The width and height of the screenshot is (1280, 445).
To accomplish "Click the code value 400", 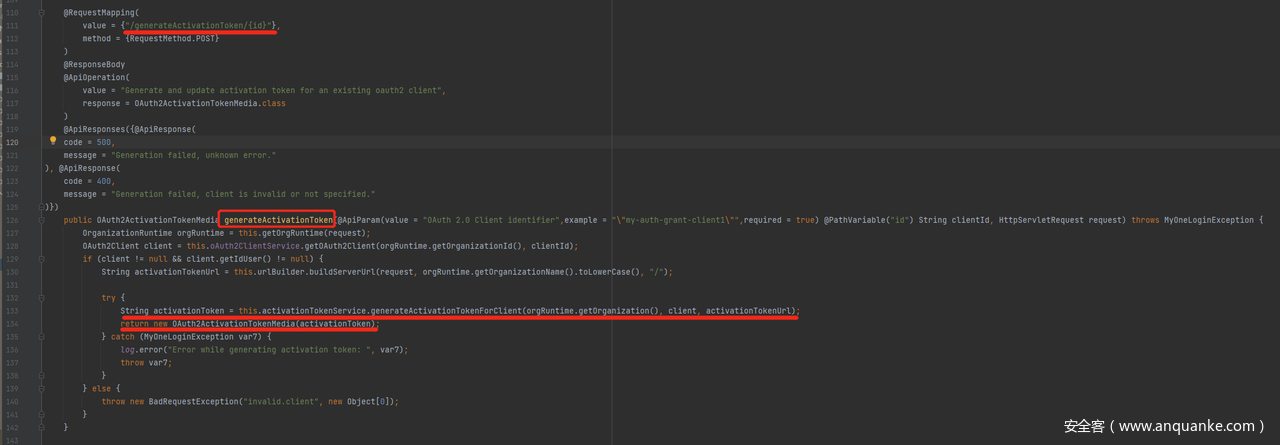I will click(105, 181).
